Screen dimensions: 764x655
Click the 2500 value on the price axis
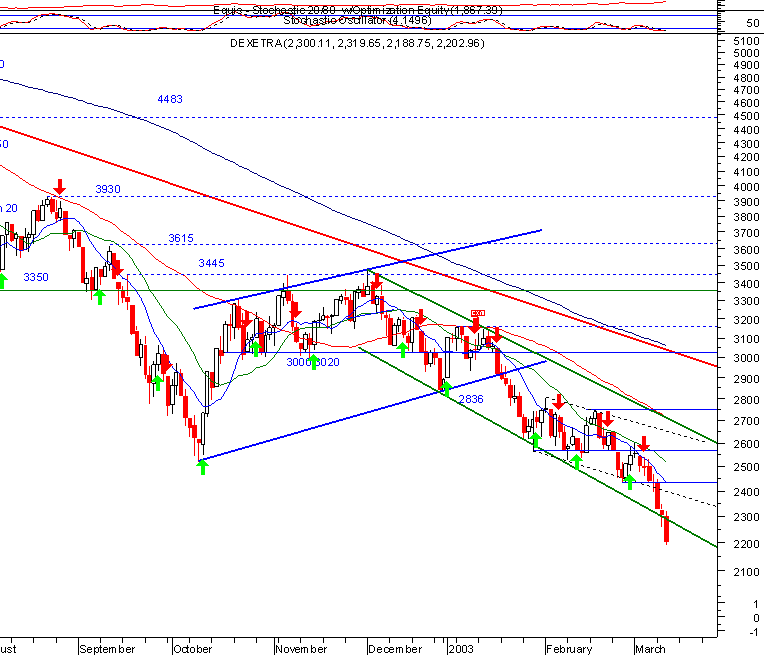(746, 467)
